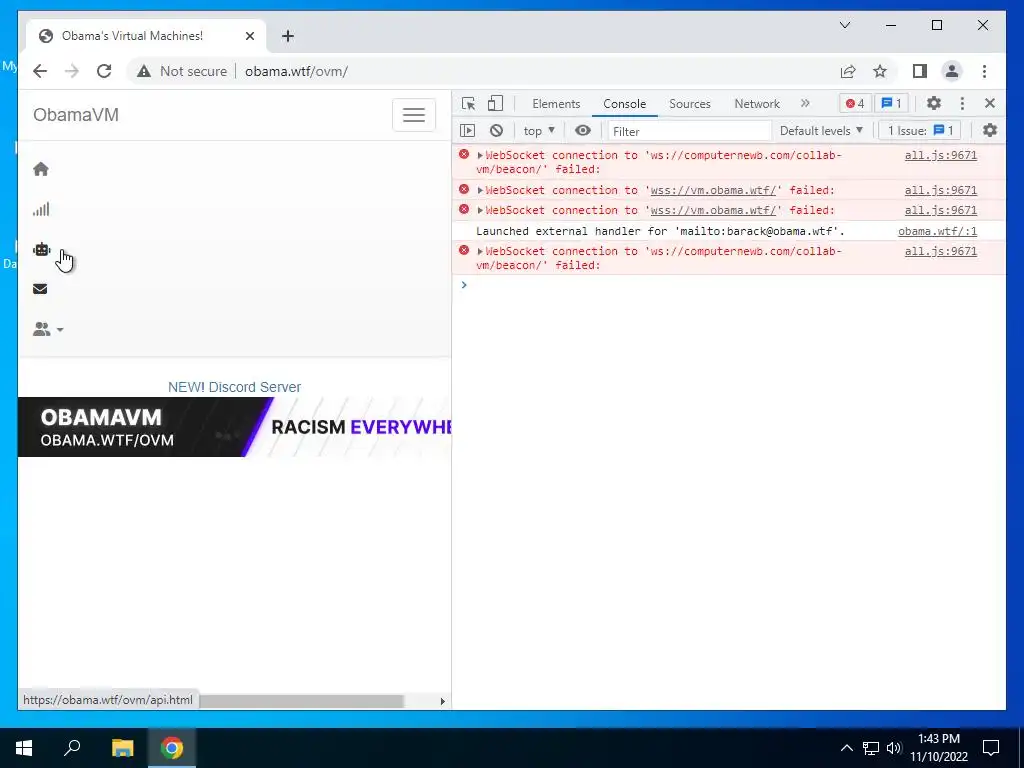Open the Chrome three-dot menu

point(984,71)
